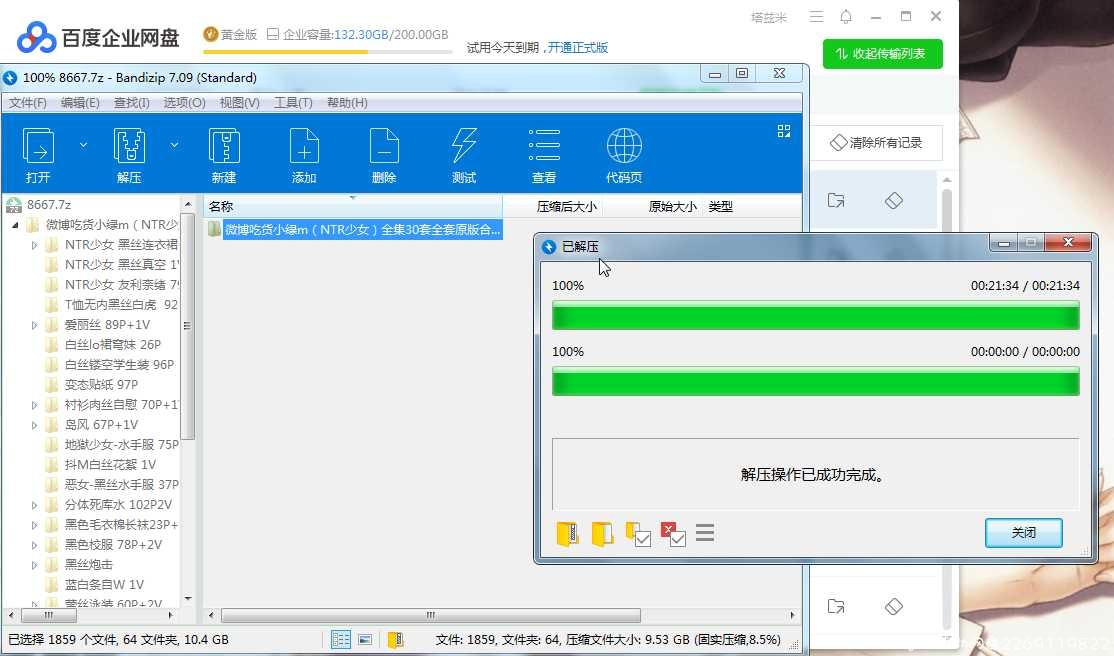Click the plain yellow folder icon in dialog
The height and width of the screenshot is (656, 1114).
tap(602, 533)
